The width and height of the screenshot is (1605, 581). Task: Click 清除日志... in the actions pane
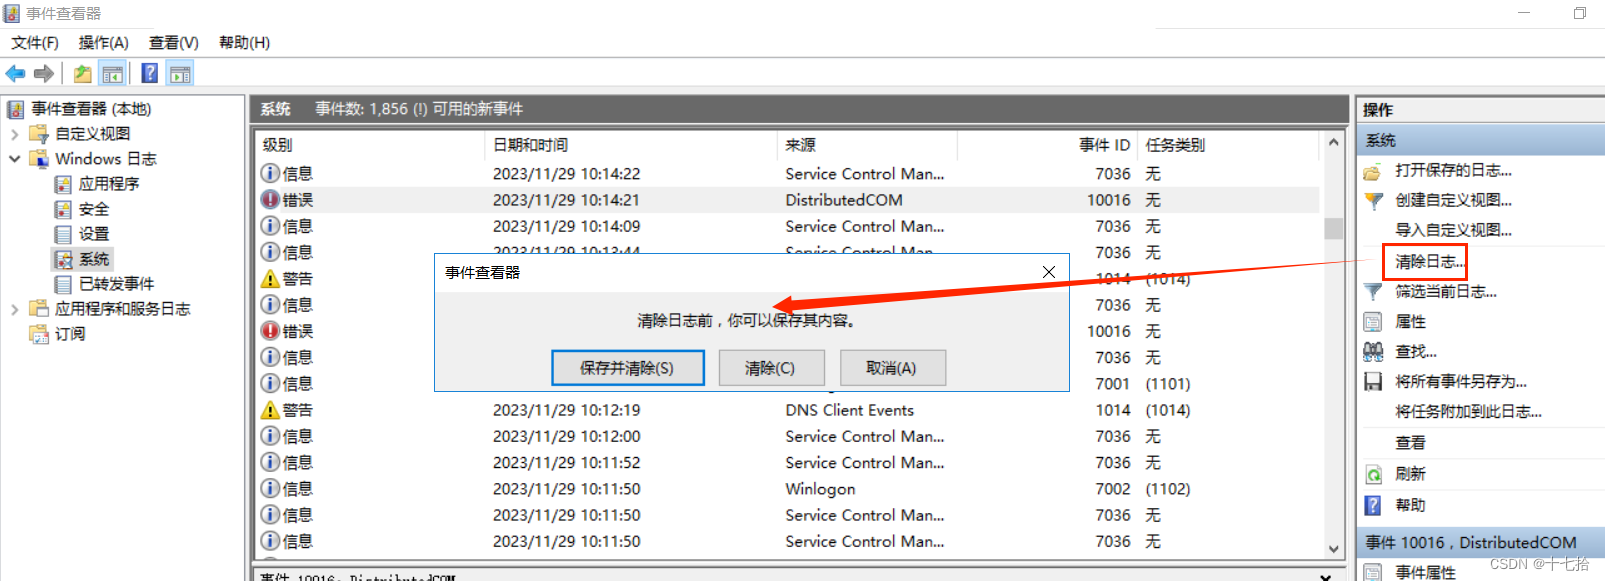click(1430, 262)
